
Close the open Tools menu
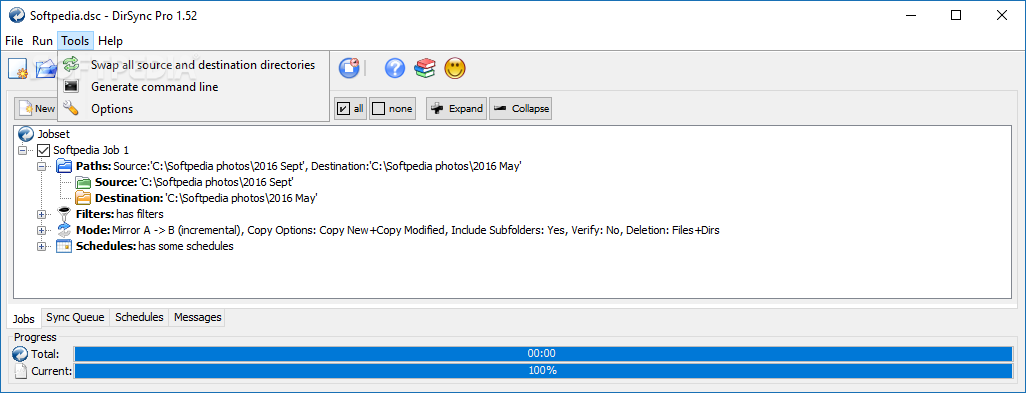75,41
